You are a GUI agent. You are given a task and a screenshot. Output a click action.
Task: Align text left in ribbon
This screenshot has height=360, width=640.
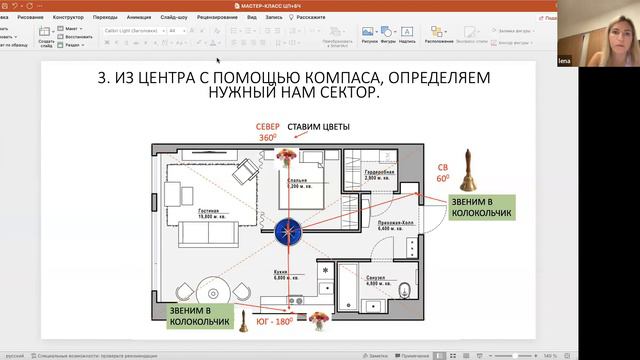[x=234, y=42]
